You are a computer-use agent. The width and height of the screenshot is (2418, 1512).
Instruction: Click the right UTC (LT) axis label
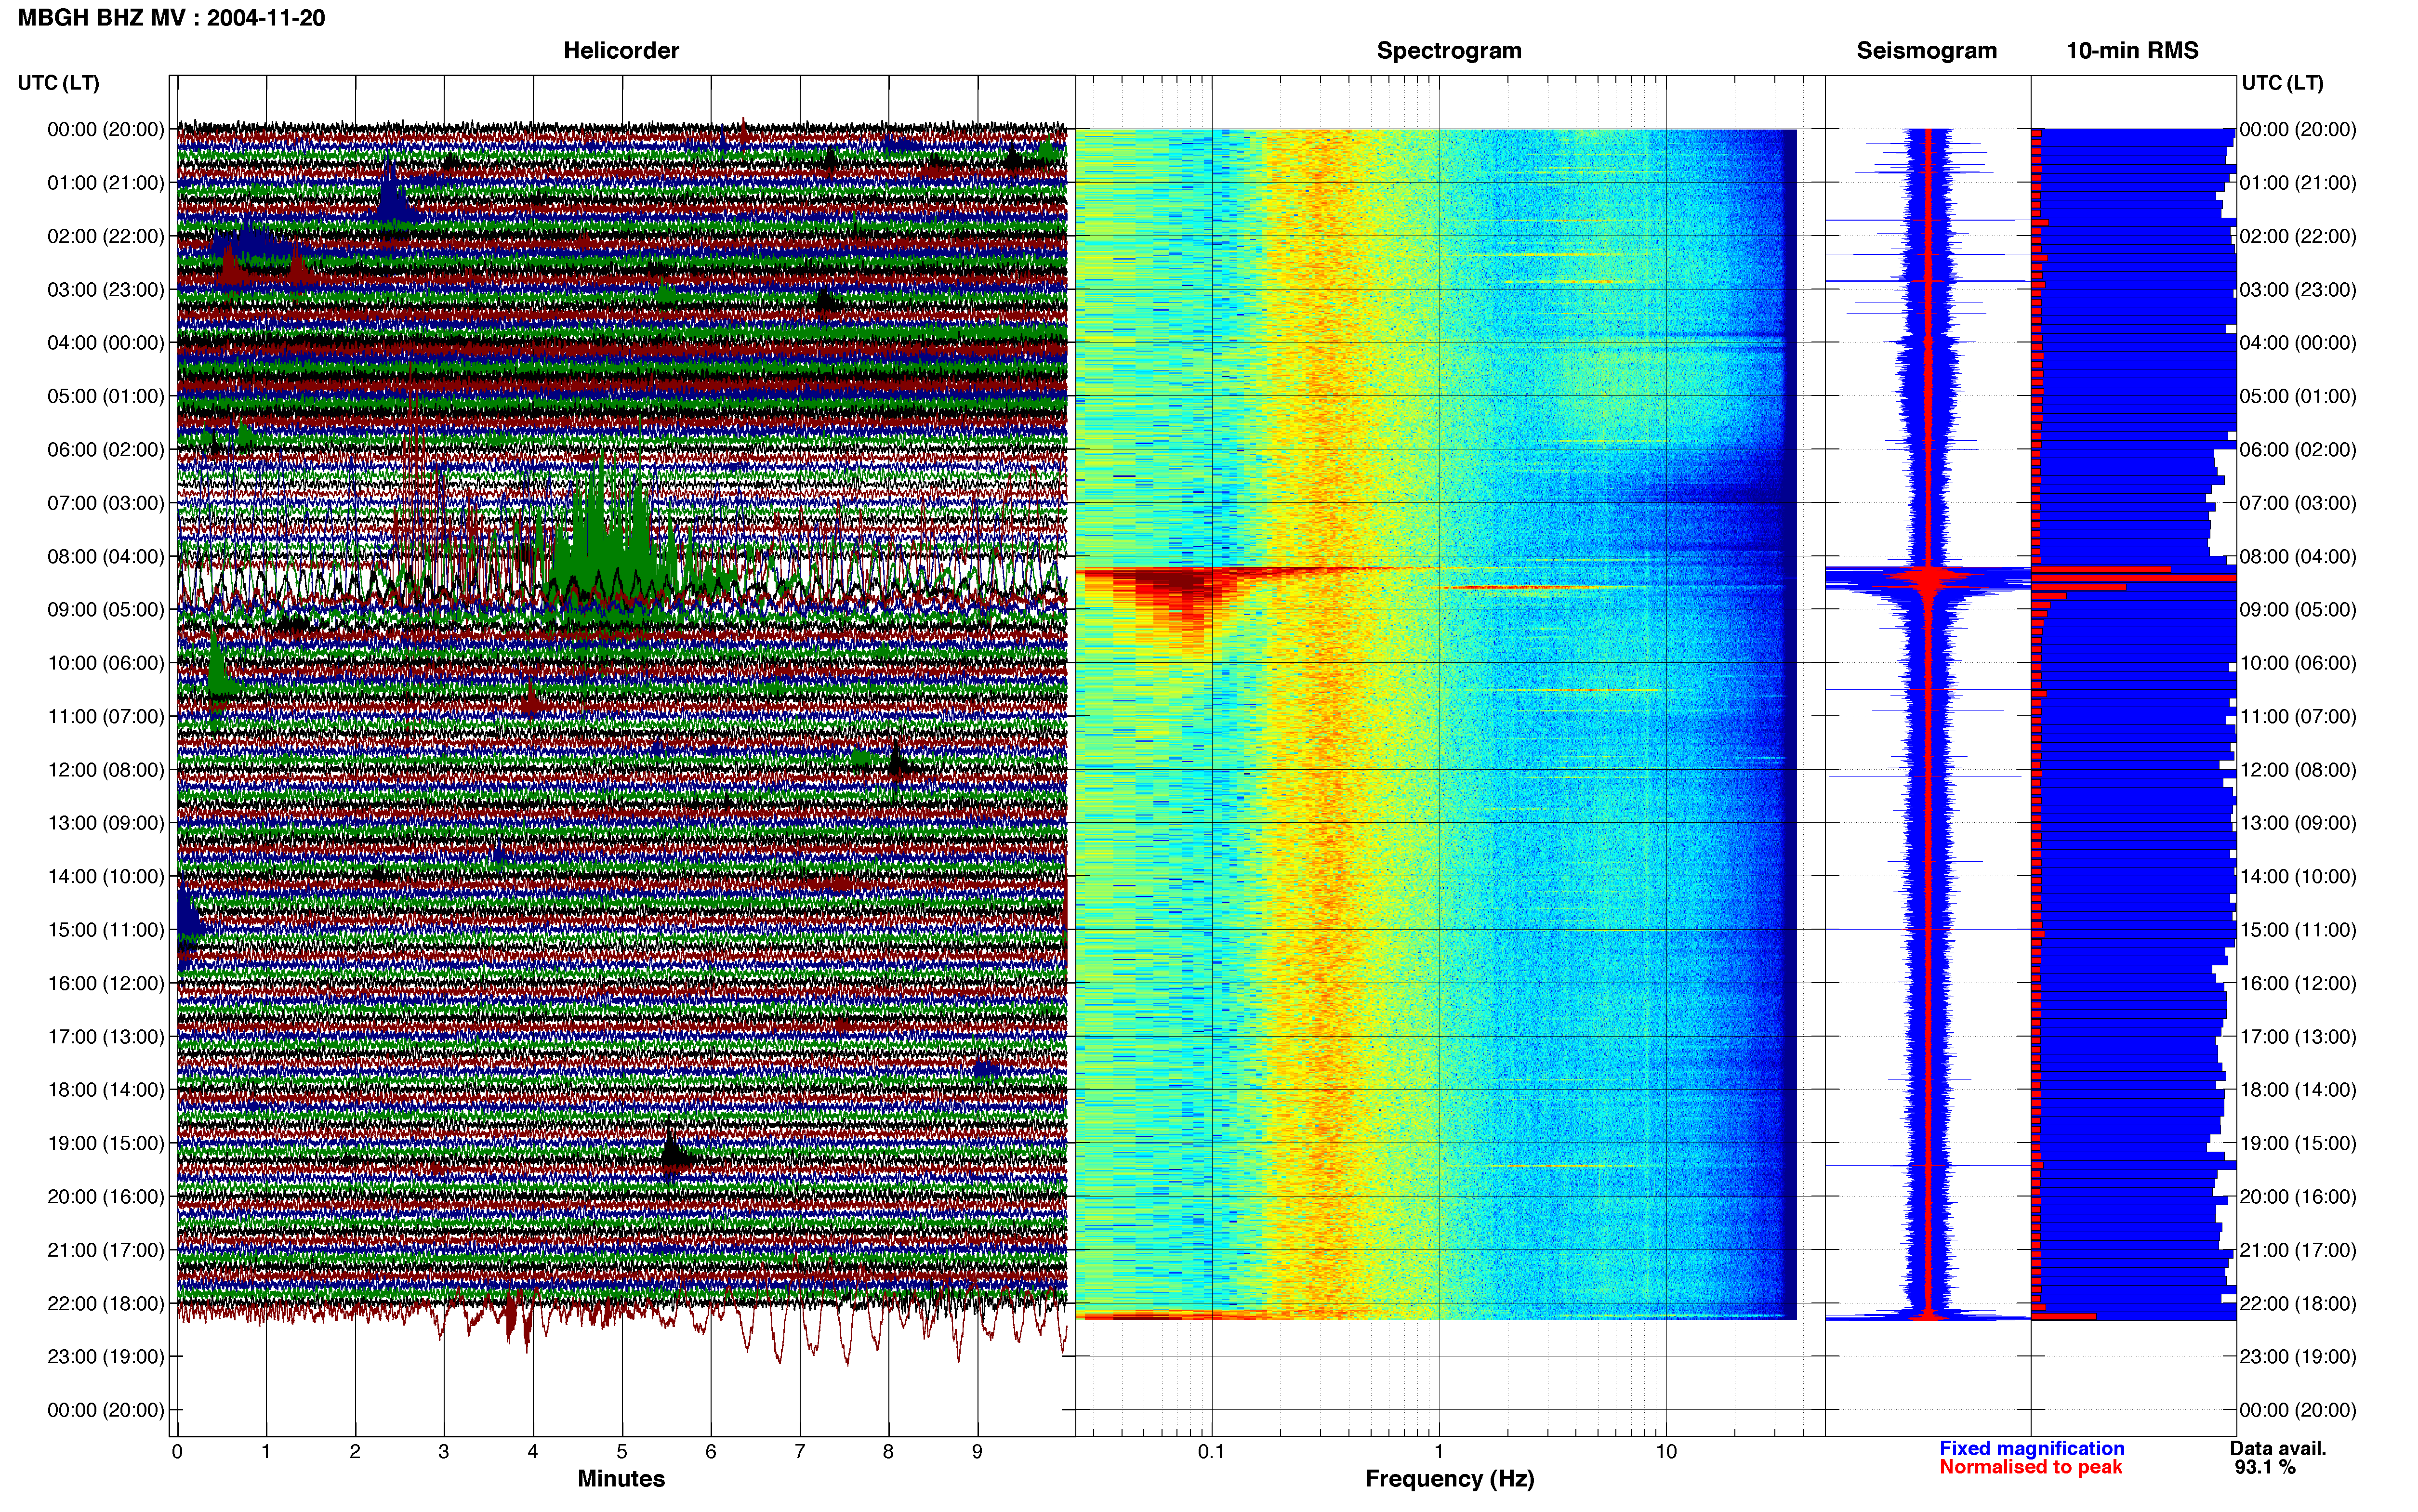(2282, 83)
